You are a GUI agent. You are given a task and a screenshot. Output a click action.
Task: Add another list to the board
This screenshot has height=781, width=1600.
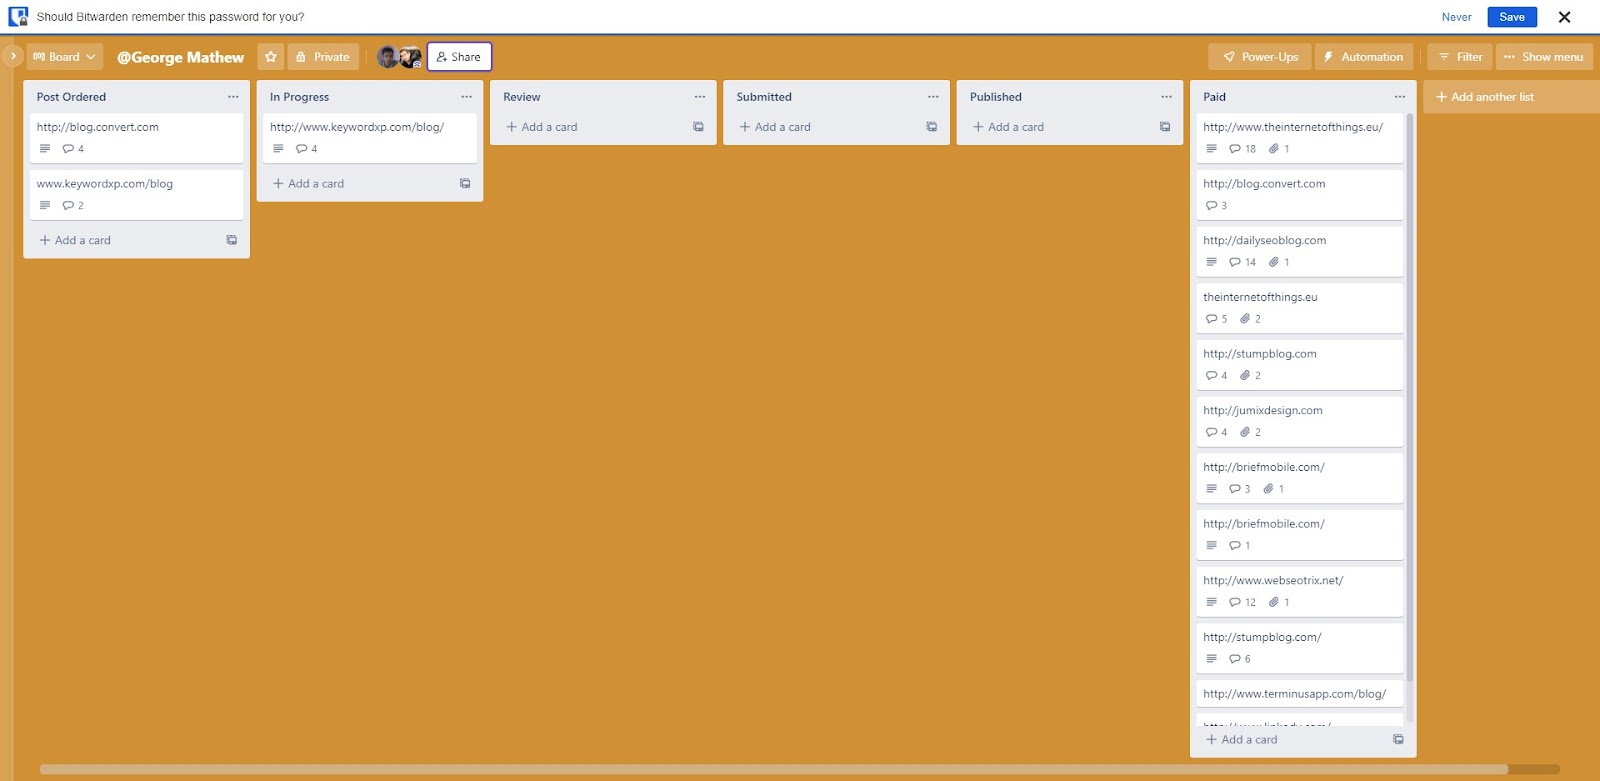pos(1511,97)
